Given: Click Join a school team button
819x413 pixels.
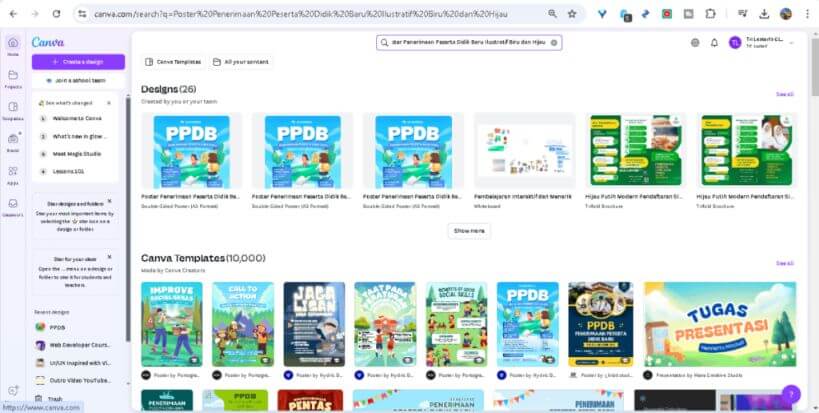Looking at the screenshot, I should click(78, 80).
